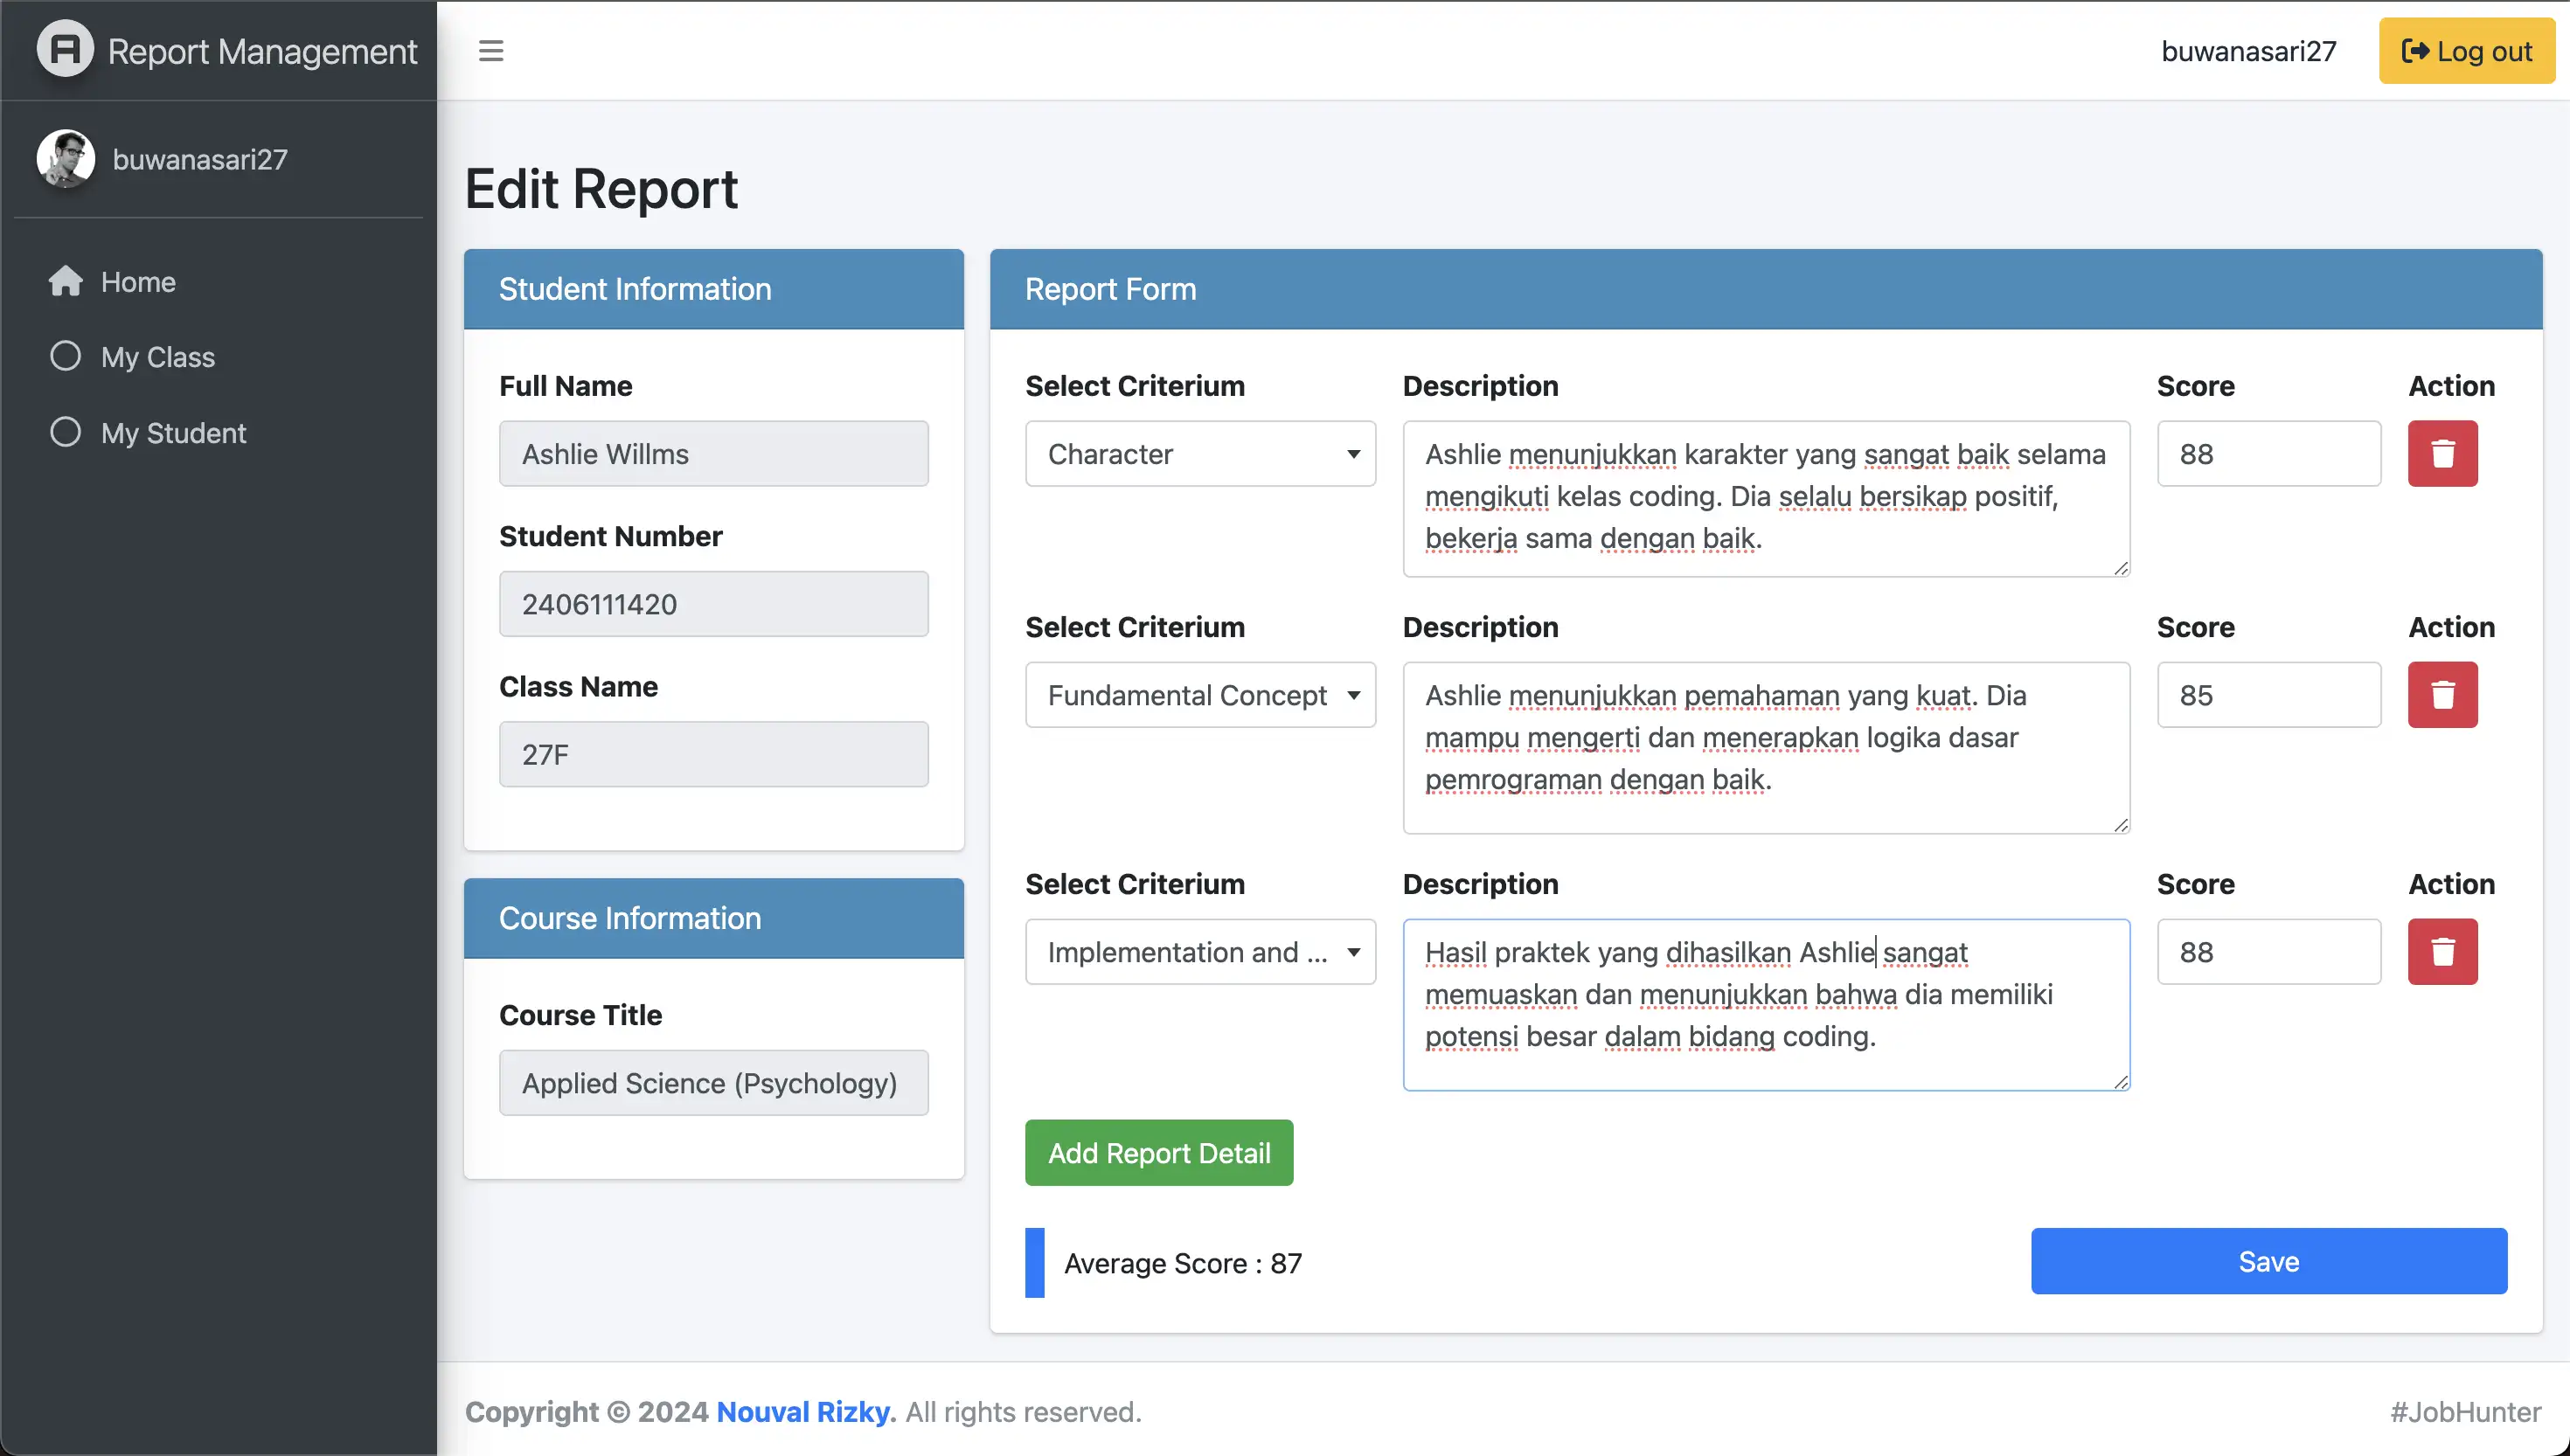Open the Fundamental Concept criterium dropdown
The width and height of the screenshot is (2570, 1456).
1200,695
